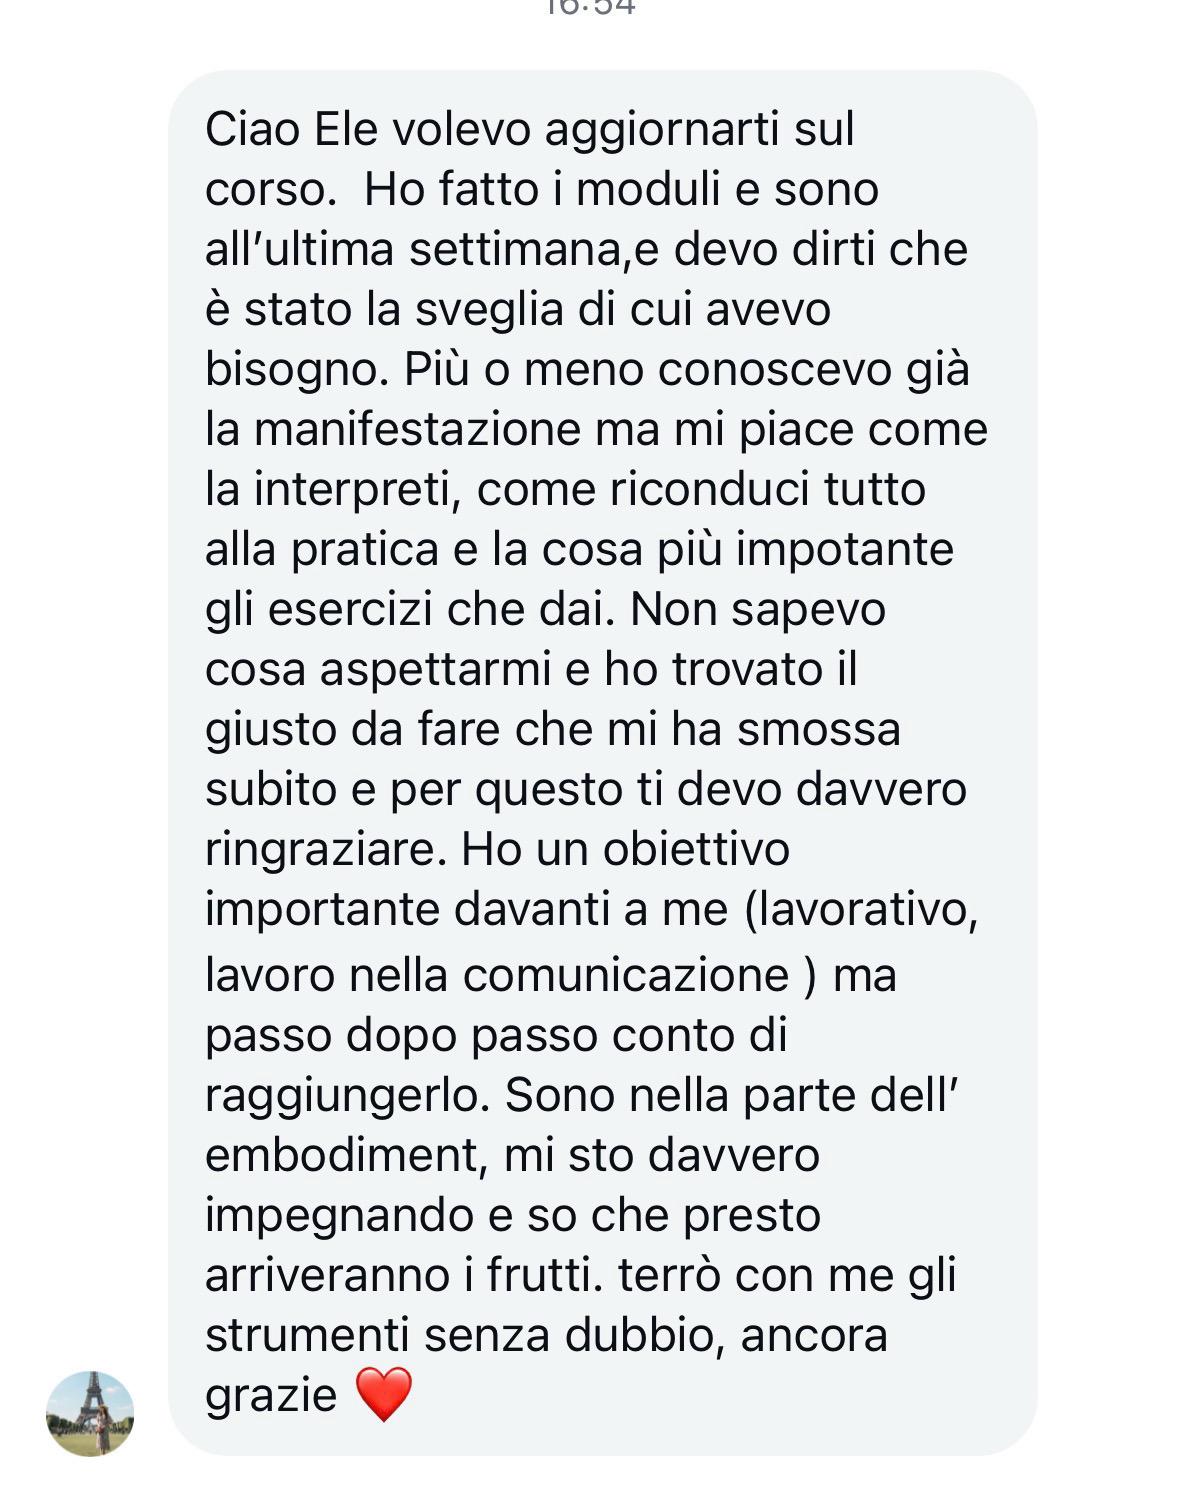Tap the word 'comunicazione' in the bubble
This screenshot has width=1179, height=1511.
(626, 975)
